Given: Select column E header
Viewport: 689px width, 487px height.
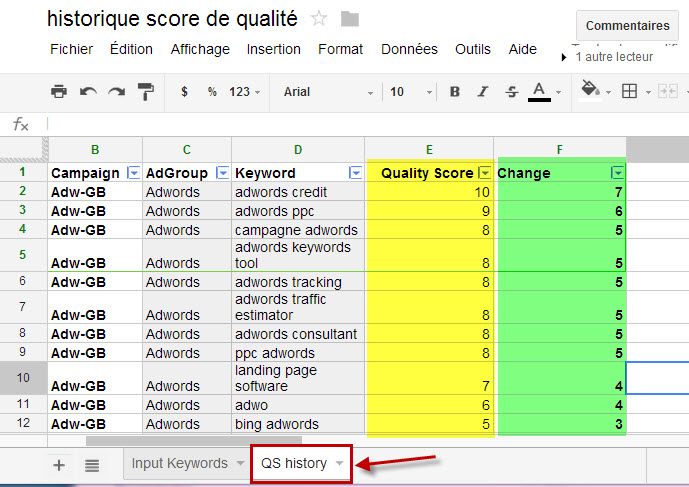Looking at the screenshot, I should (x=429, y=149).
